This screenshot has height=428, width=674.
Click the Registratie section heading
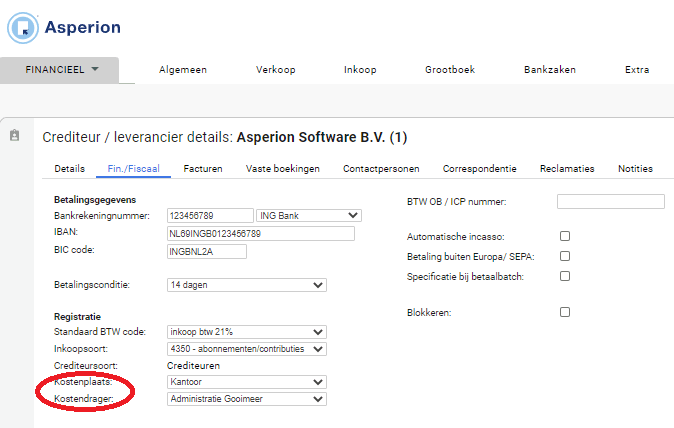tap(77, 317)
